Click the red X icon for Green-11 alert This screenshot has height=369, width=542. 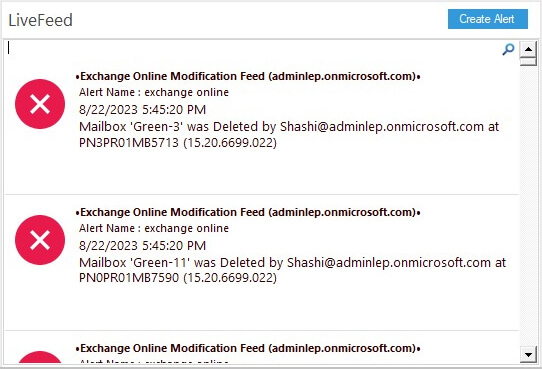(40, 240)
